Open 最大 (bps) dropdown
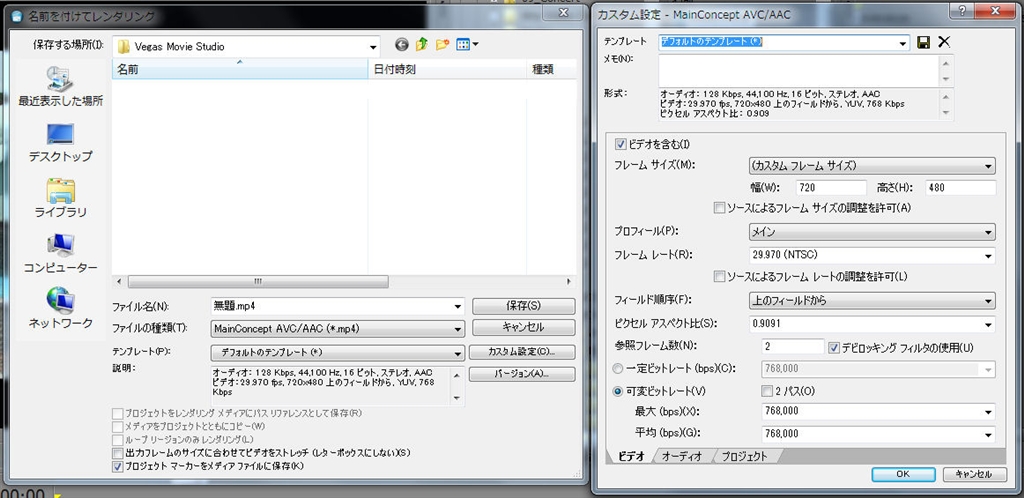Viewport: 1024px width, 498px height. pos(988,412)
